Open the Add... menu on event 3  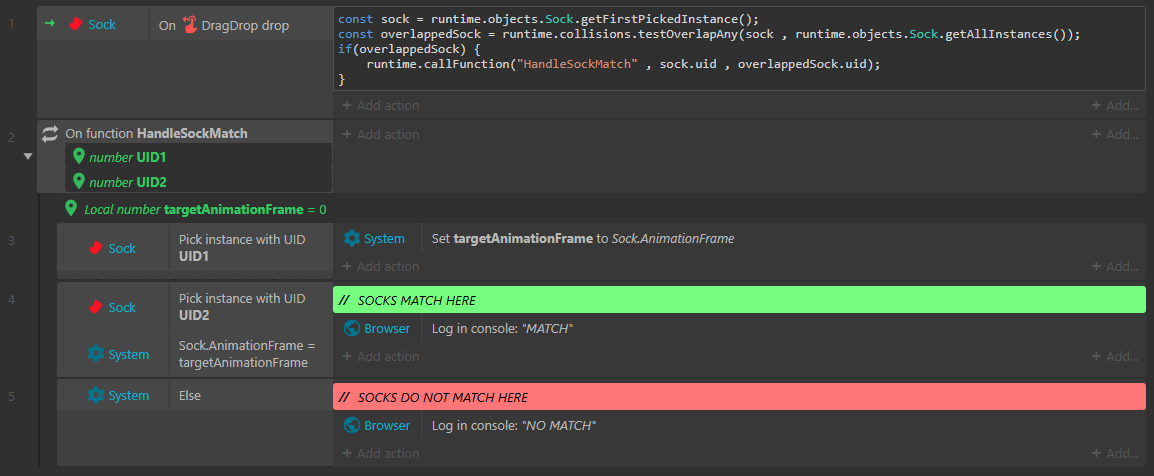pyautogui.click(x=1115, y=266)
